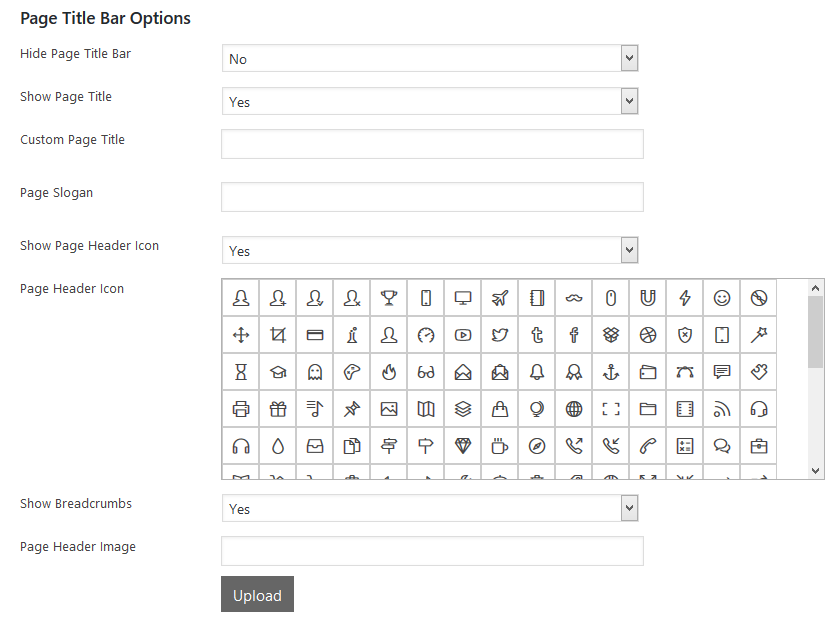Select the trophy icon

pyautogui.click(x=389, y=298)
